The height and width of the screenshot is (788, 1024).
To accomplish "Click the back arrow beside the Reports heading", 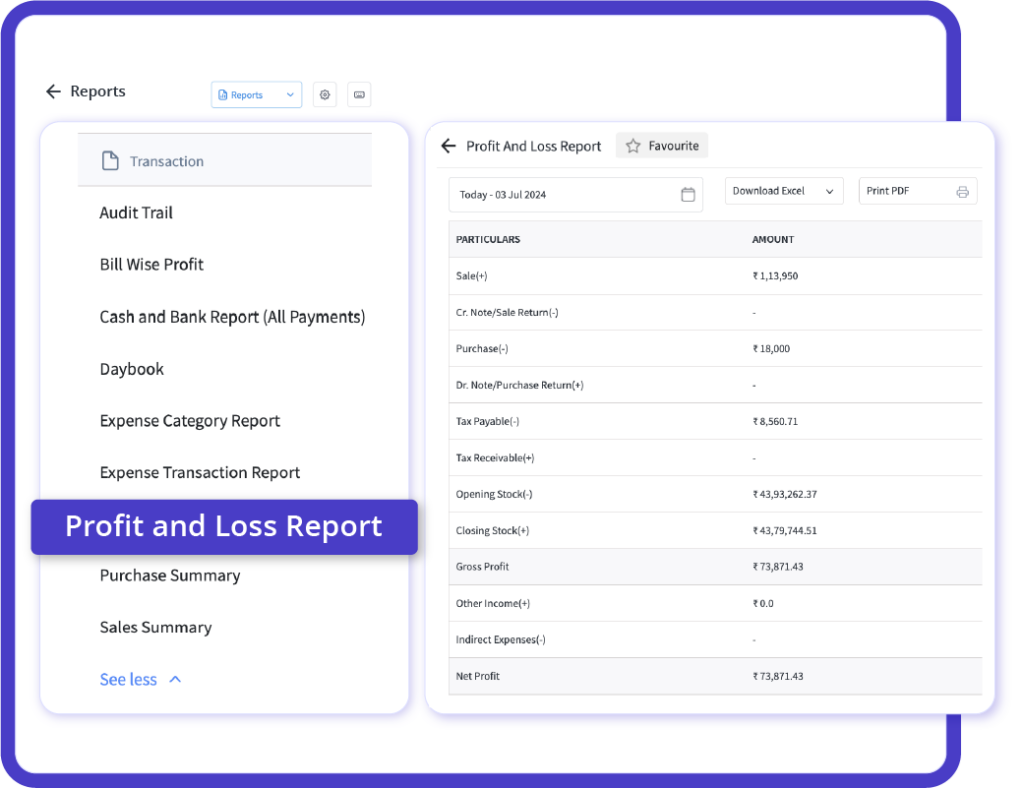I will 53,91.
